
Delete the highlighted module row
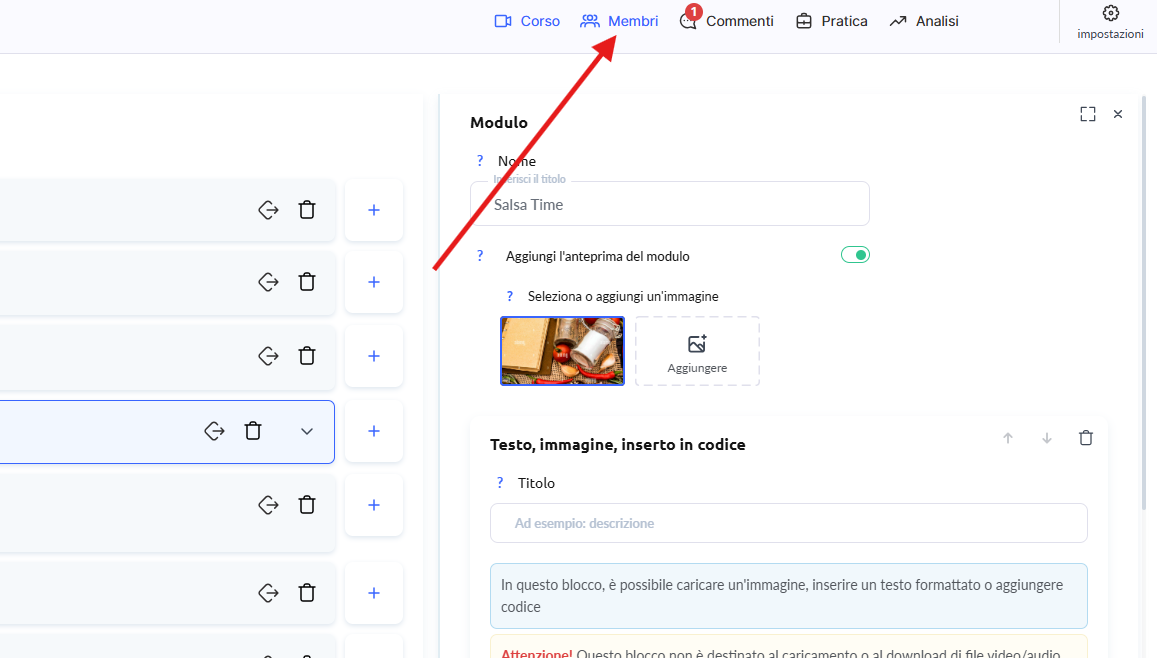point(254,431)
